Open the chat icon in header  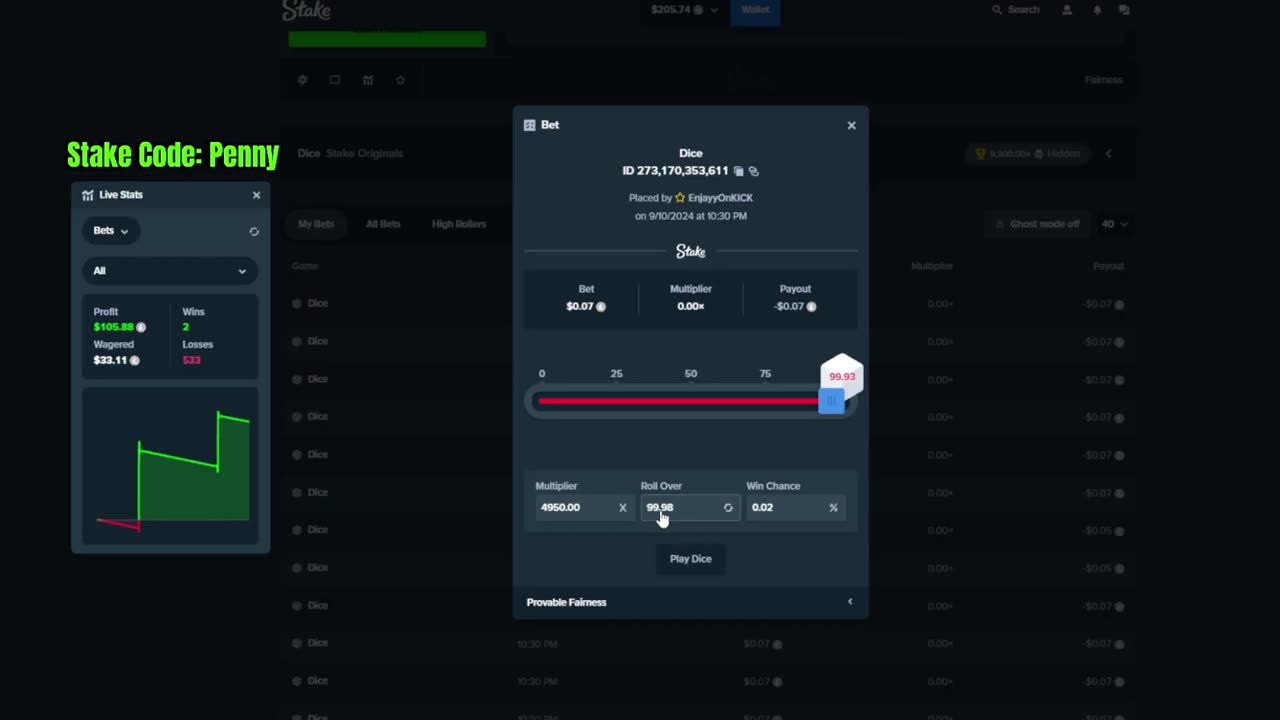1124,10
